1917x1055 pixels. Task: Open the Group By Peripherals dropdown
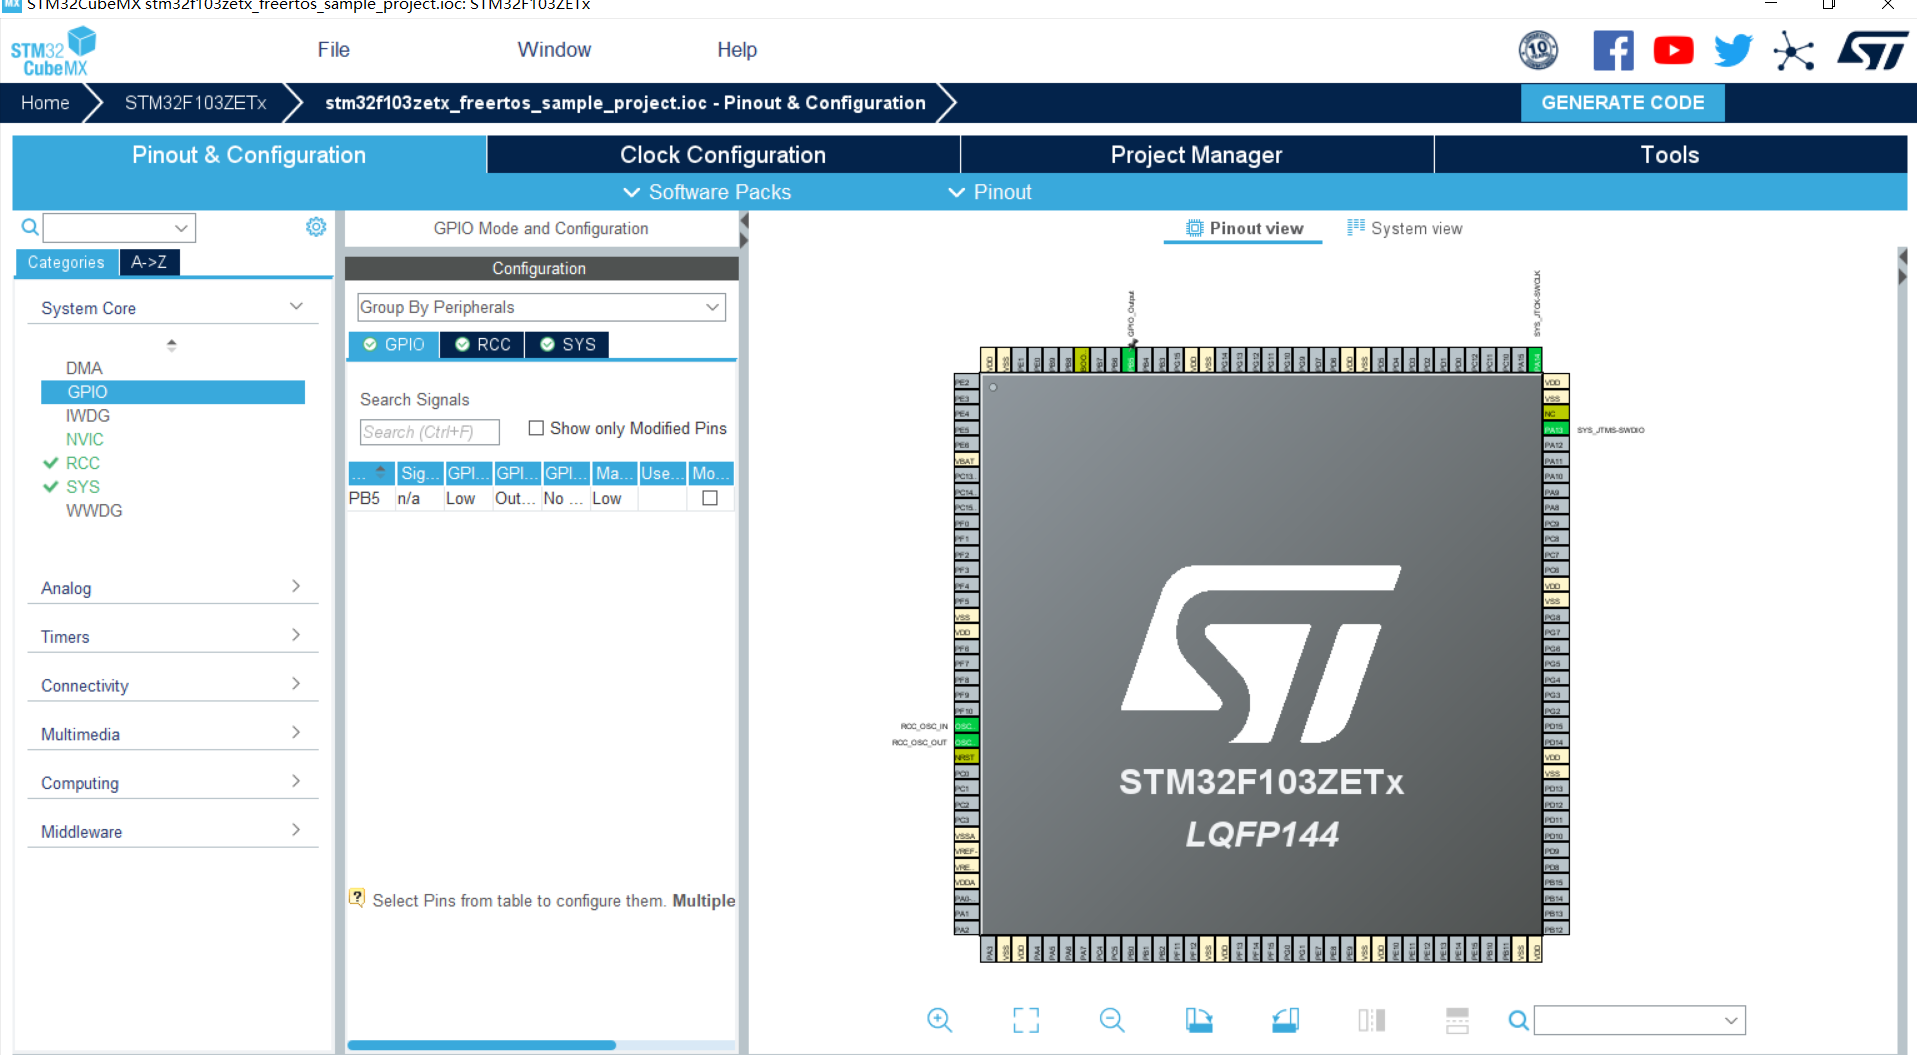(540, 307)
